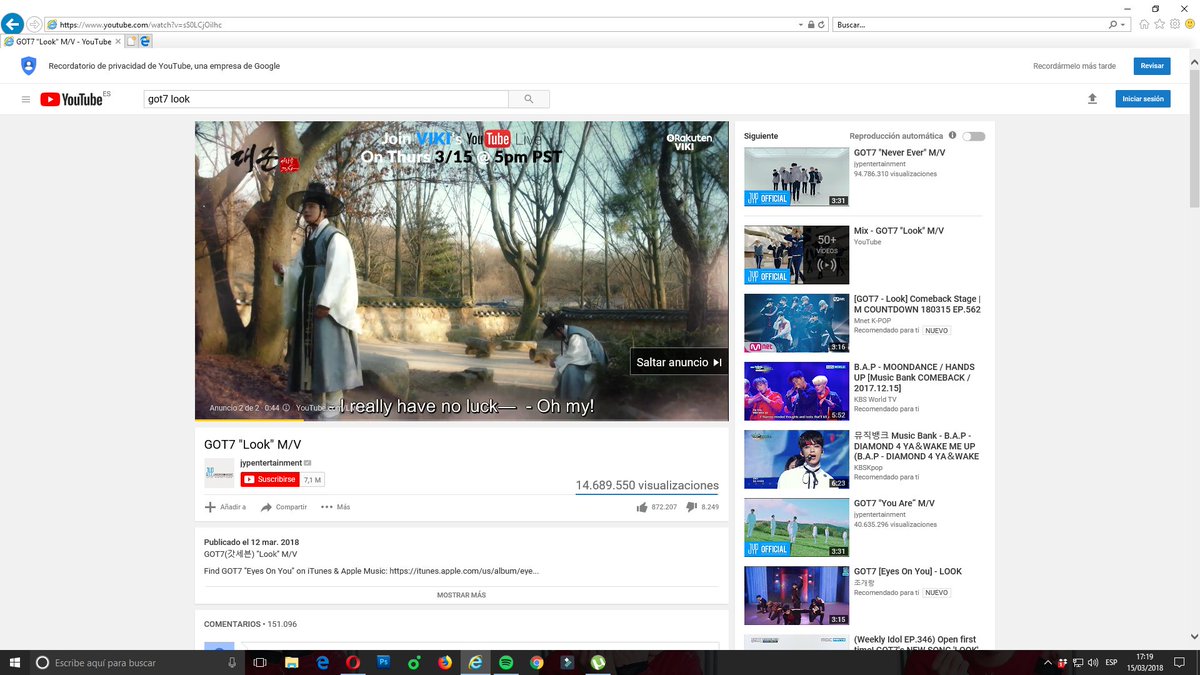The height and width of the screenshot is (675, 1200).
Task: Go to YouTube home via logo
Action: point(72,99)
